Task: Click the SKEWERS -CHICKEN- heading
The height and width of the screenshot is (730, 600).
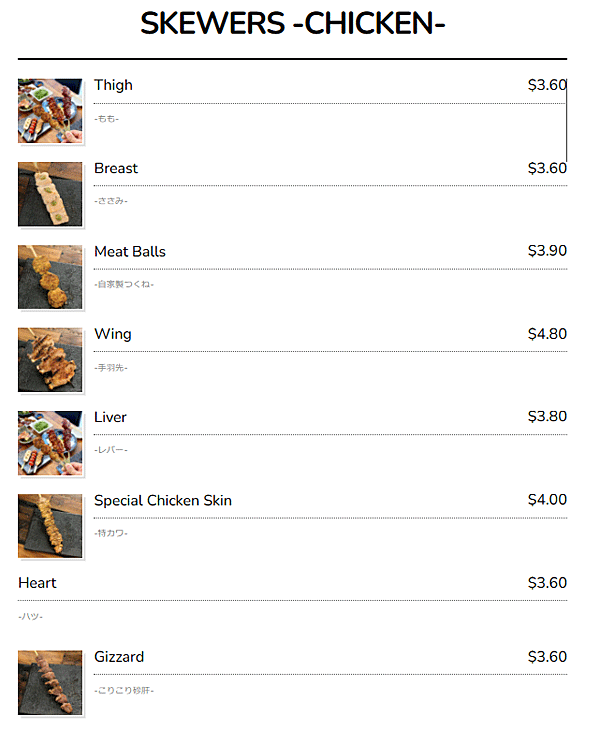Action: [x=293, y=23]
